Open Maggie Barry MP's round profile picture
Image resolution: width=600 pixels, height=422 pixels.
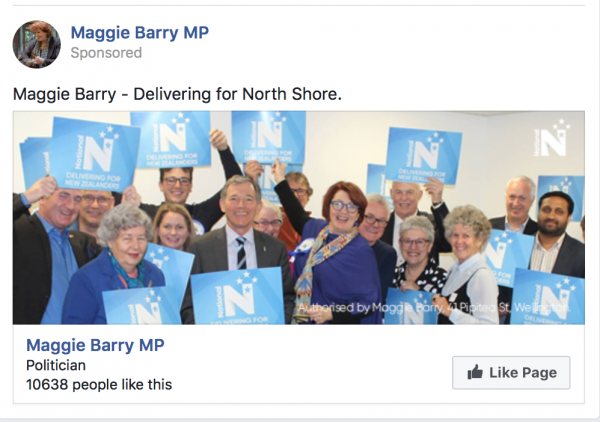[x=37, y=44]
